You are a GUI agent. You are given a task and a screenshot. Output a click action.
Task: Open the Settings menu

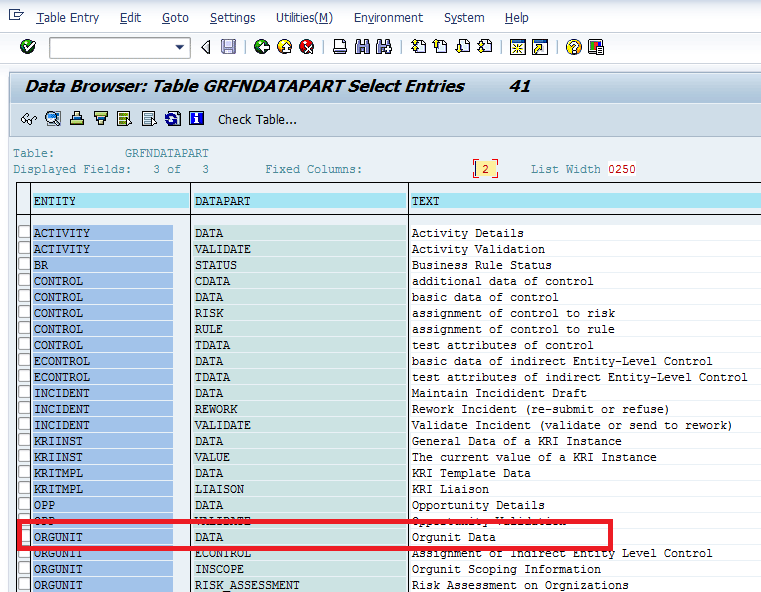(x=232, y=18)
